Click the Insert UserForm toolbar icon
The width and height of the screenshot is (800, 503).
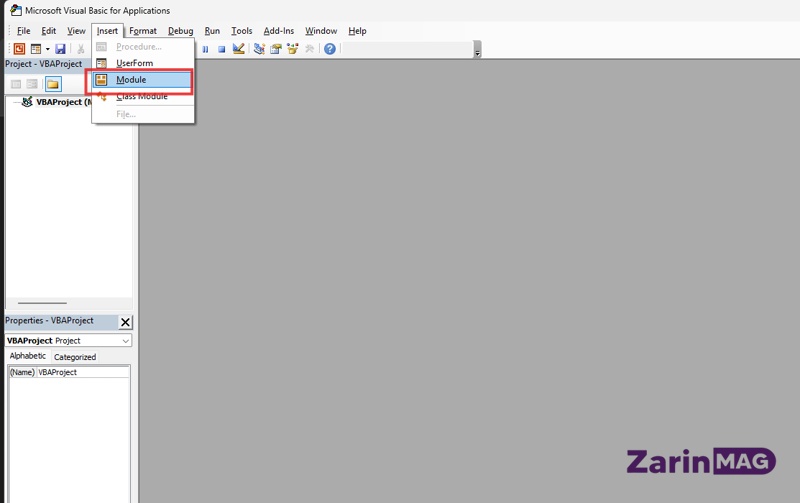point(36,49)
